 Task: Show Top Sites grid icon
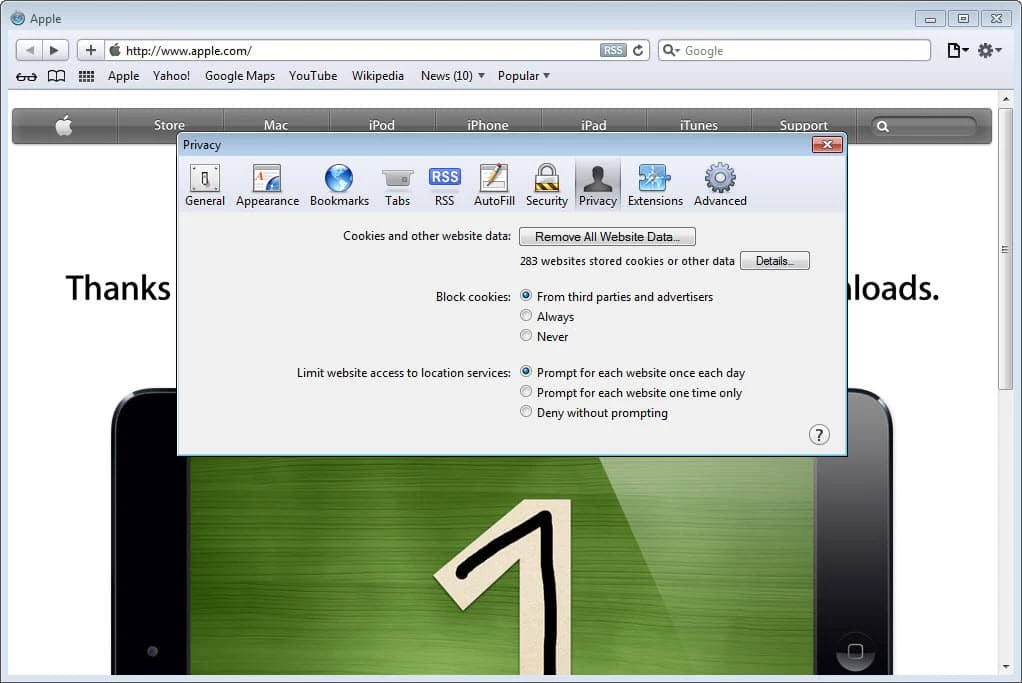tap(86, 76)
